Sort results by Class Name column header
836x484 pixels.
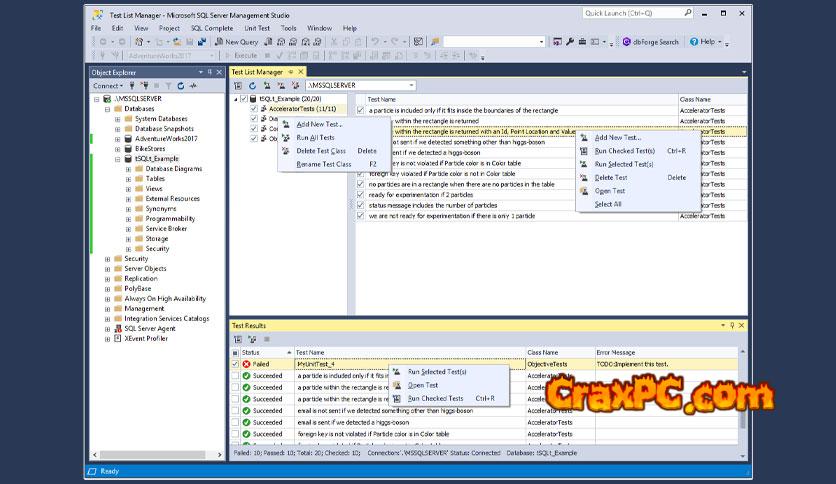[x=543, y=352]
